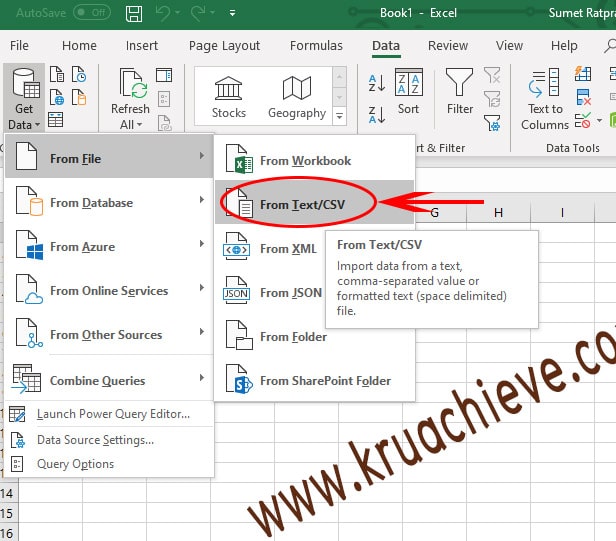Open the Sort dialog button
The height and width of the screenshot is (541, 616).
[x=409, y=92]
